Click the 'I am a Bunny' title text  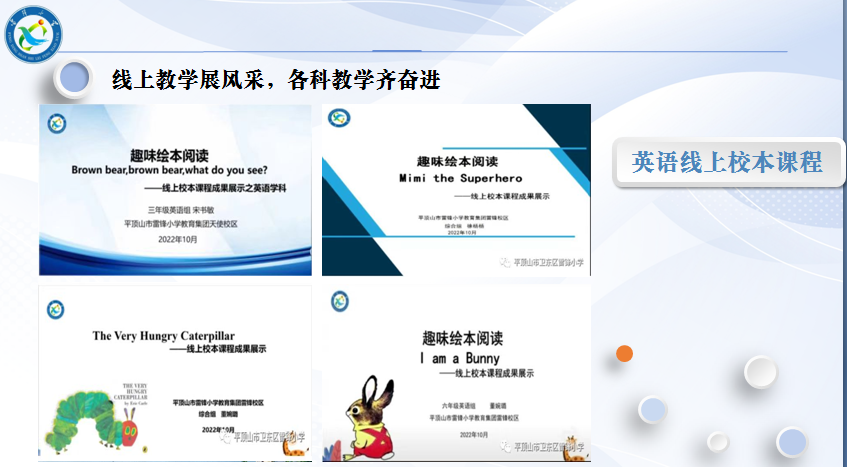click(x=459, y=356)
